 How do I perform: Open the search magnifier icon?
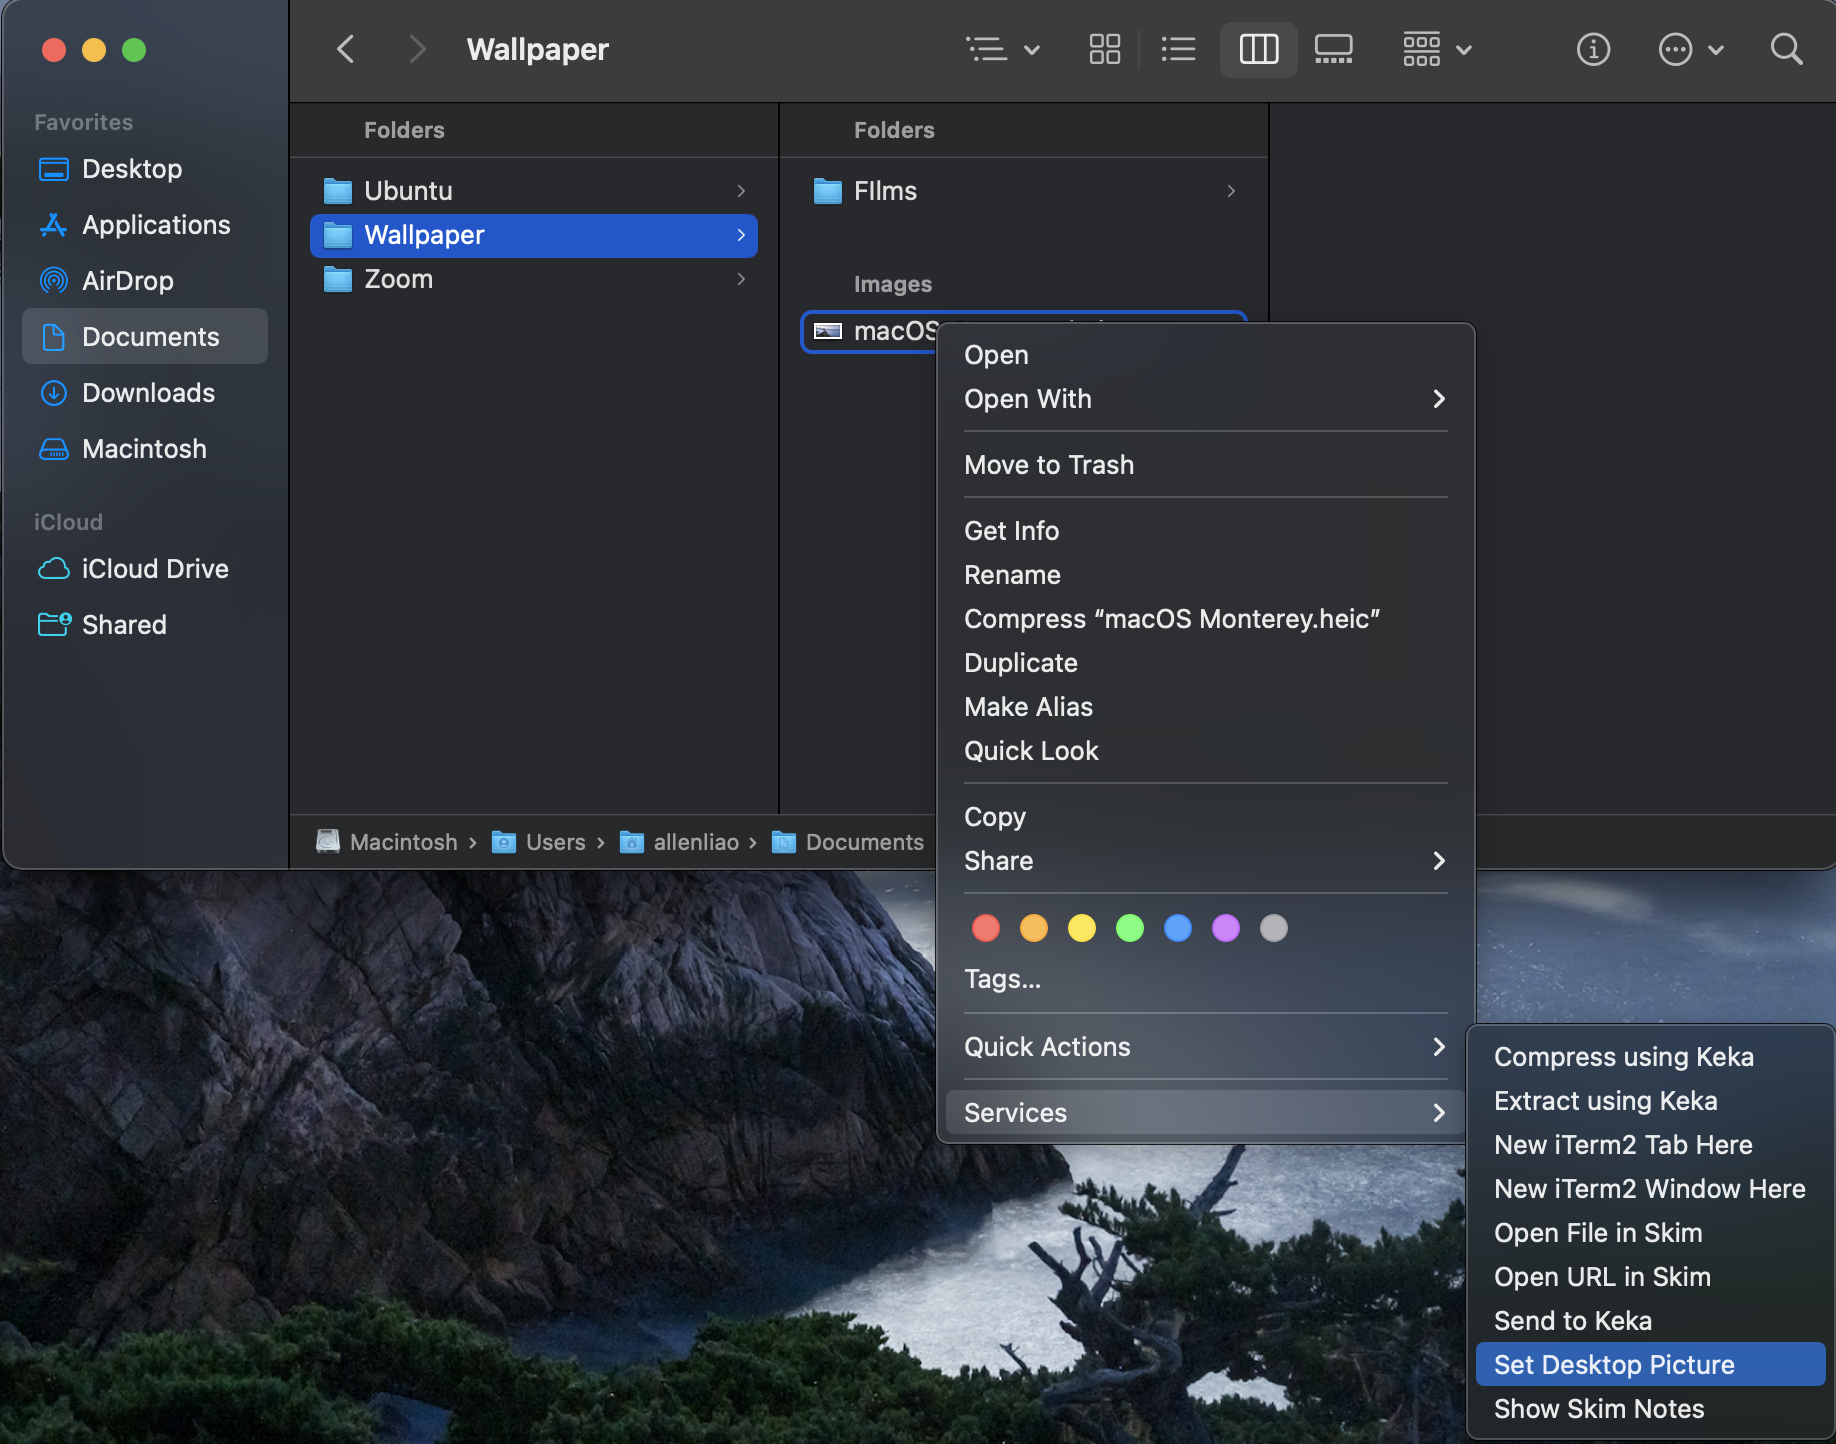[1786, 49]
